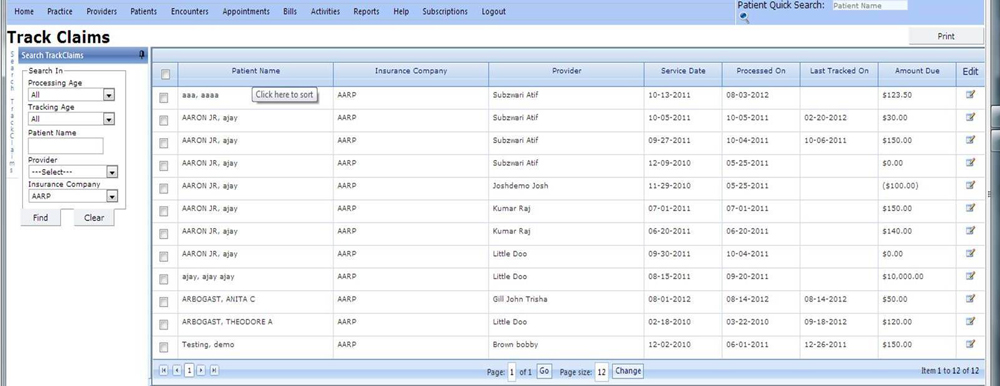Click current page number 1 in pager
This screenshot has width=1000, height=386.
[x=189, y=370]
